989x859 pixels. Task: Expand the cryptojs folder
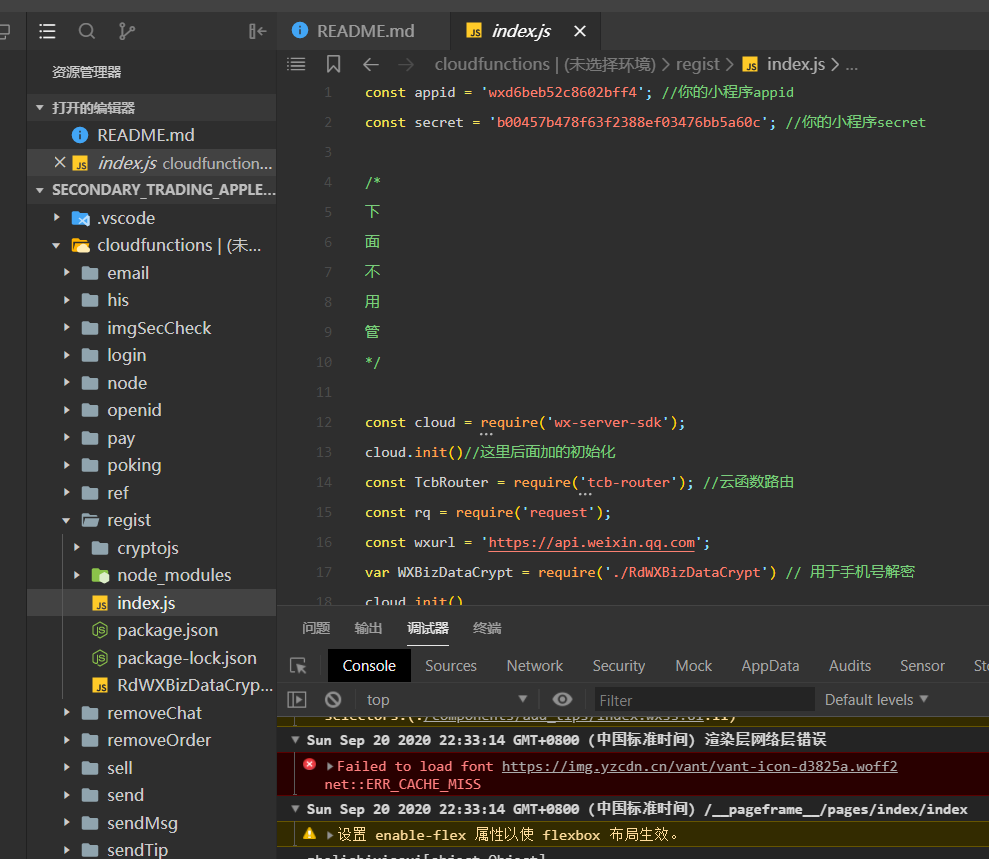click(77, 547)
